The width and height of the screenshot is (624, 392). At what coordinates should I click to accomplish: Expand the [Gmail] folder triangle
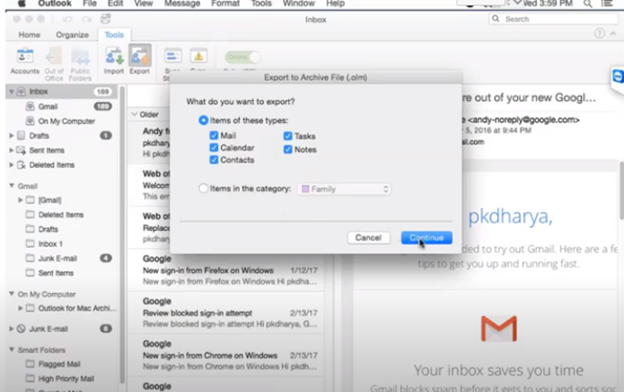point(20,200)
